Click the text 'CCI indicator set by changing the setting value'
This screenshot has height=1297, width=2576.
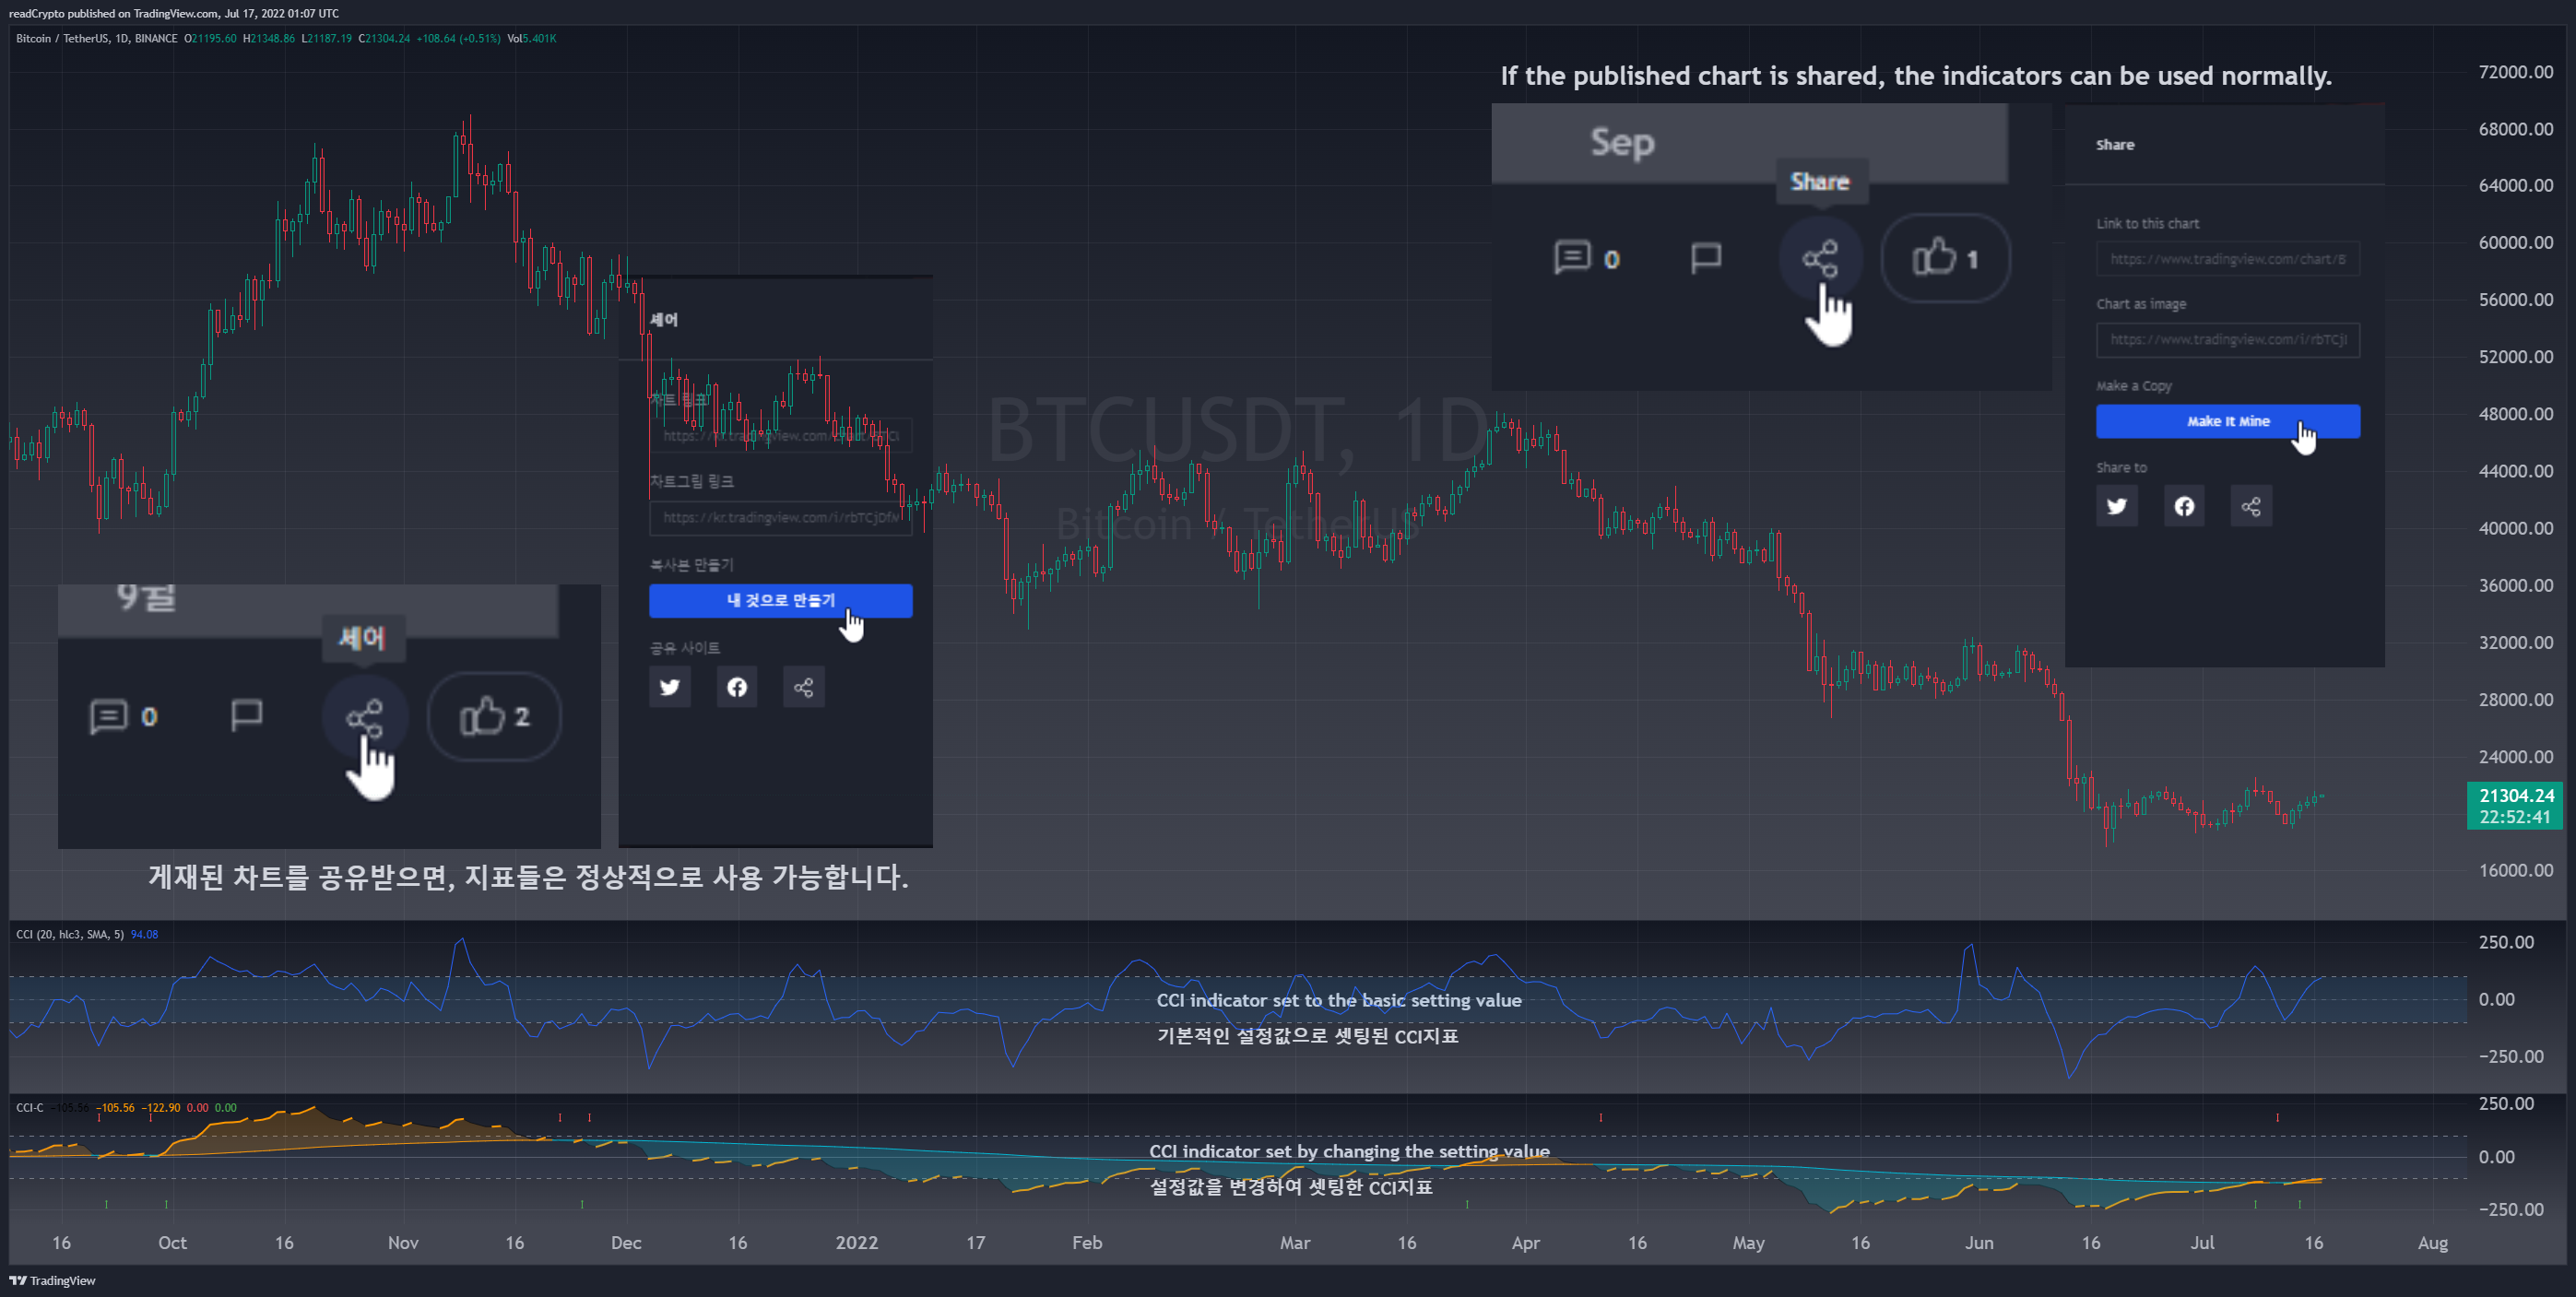point(1350,1151)
